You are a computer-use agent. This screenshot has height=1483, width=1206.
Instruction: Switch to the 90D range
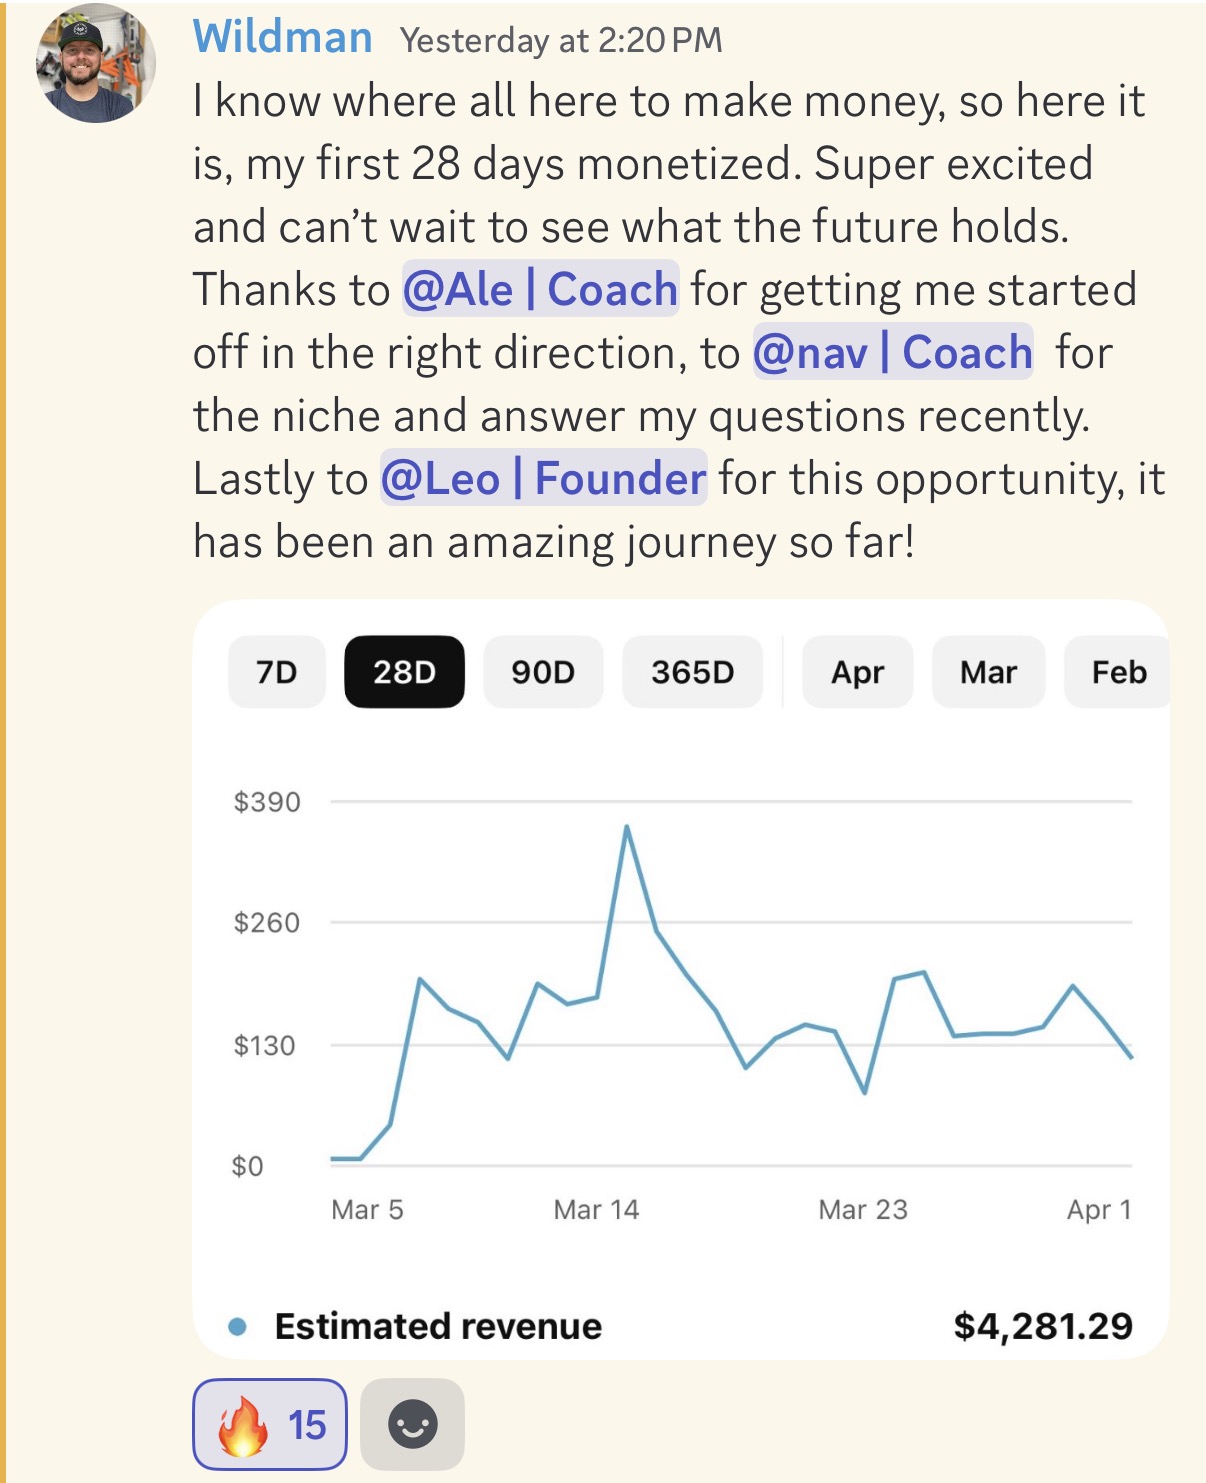(x=543, y=672)
